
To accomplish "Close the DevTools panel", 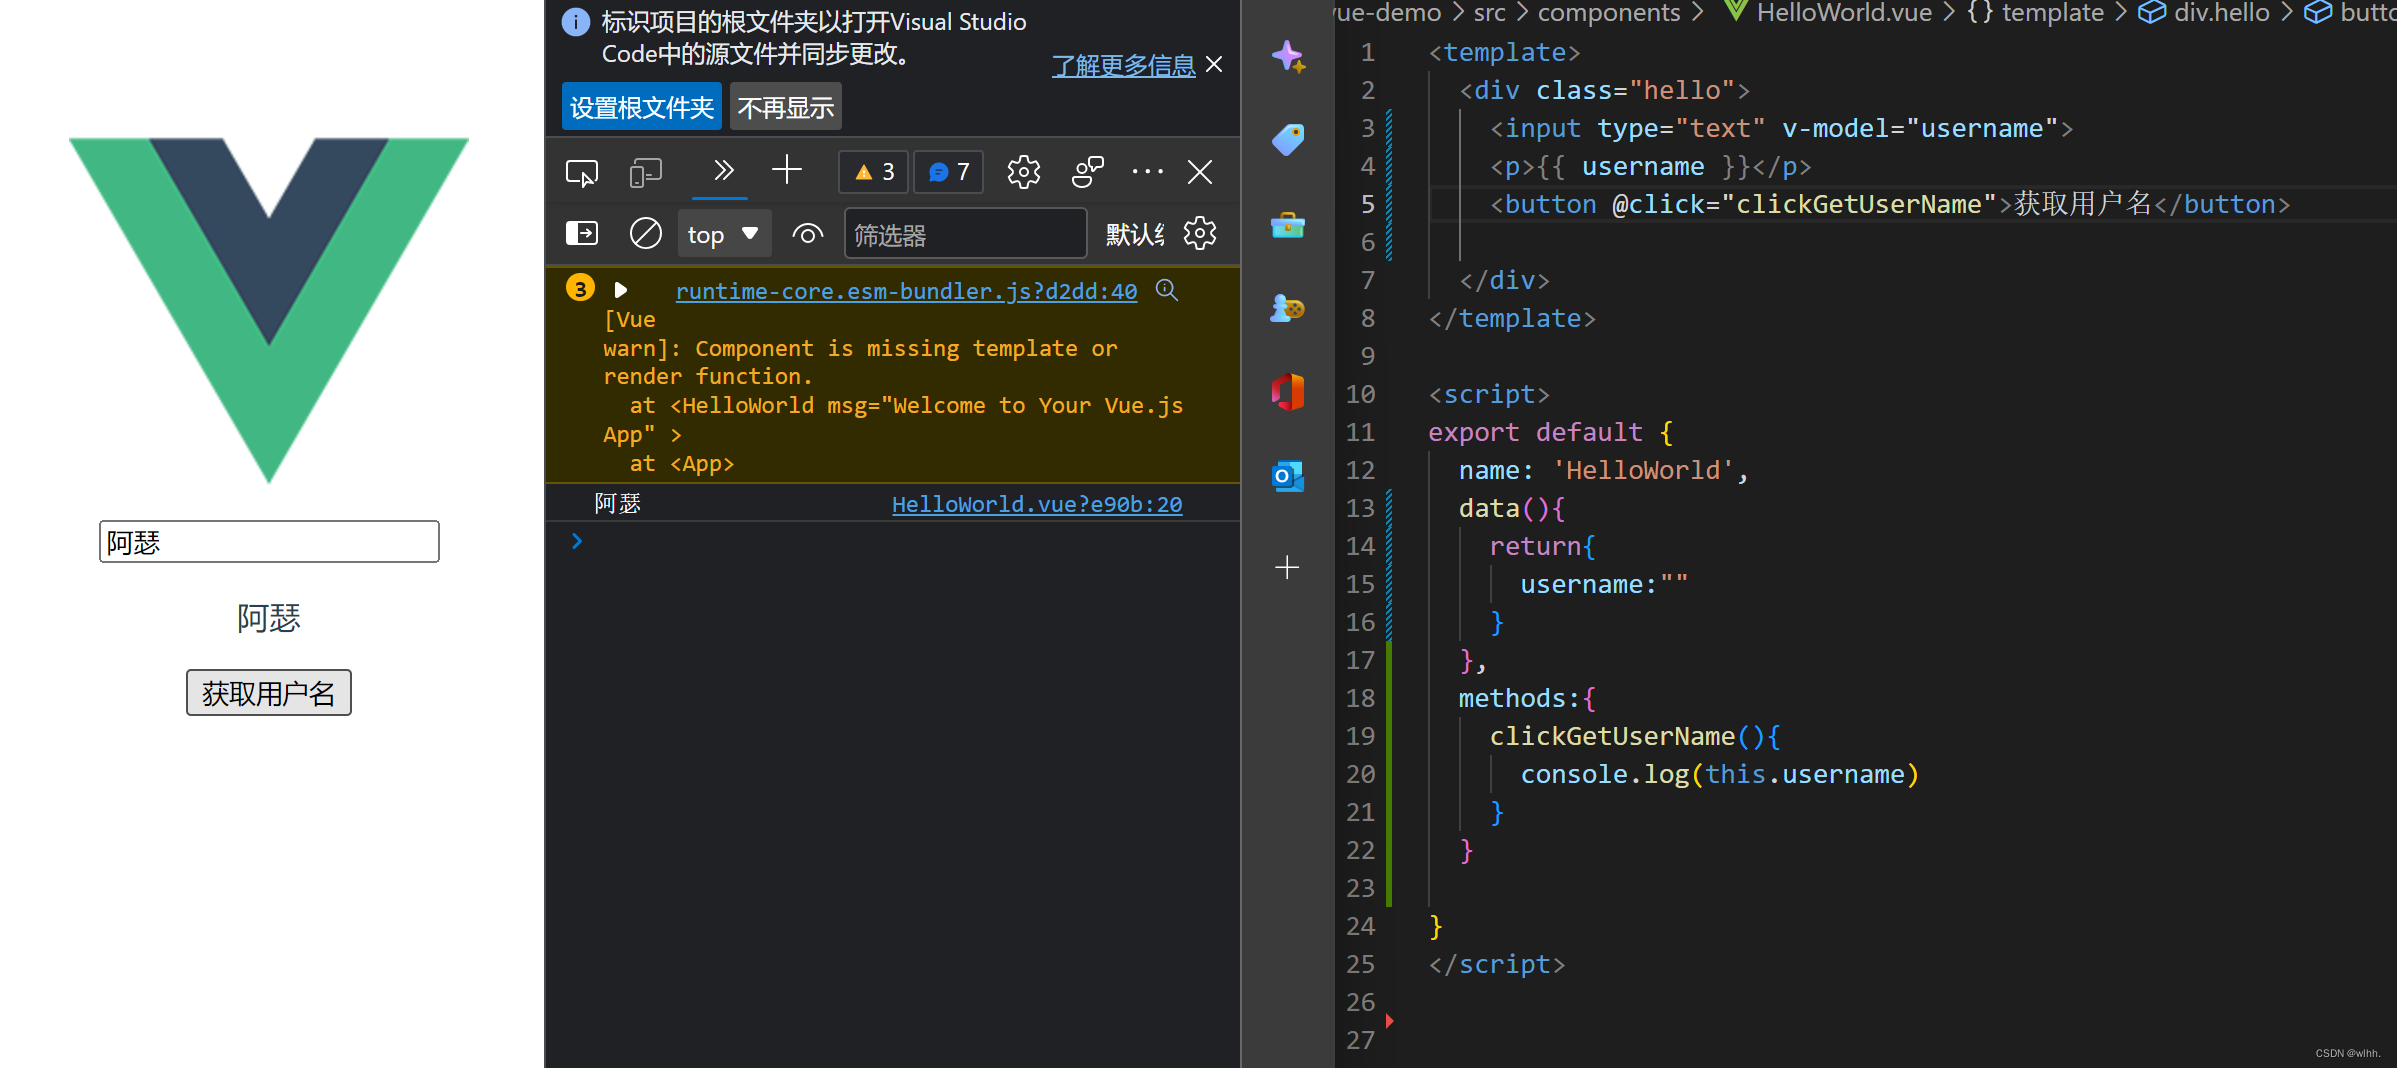I will click(x=1200, y=172).
